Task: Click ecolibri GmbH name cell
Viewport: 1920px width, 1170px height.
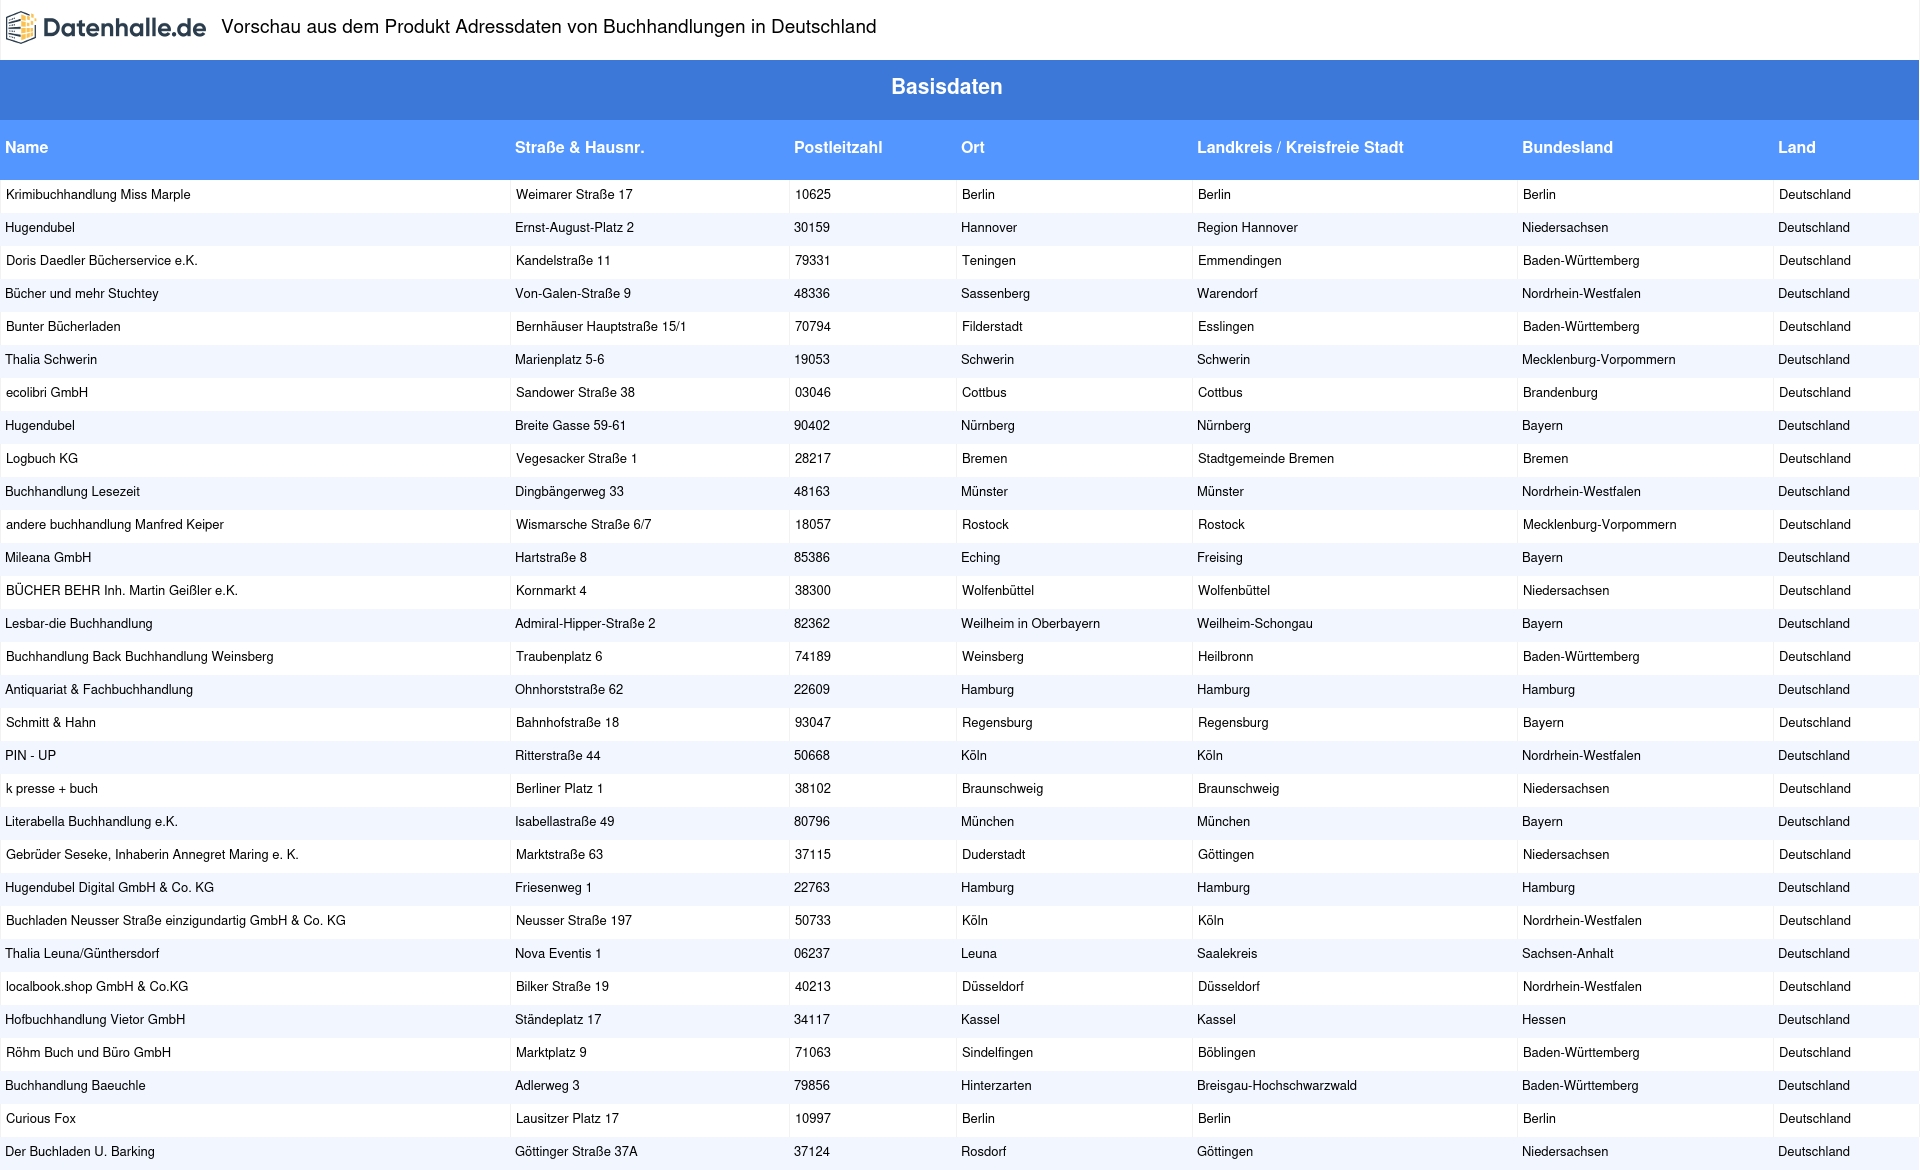Action: pyautogui.click(x=47, y=393)
